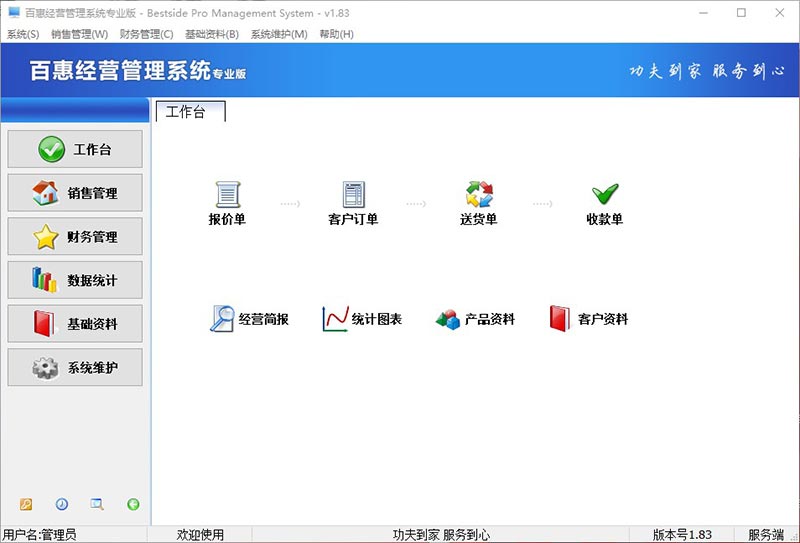Open 统计图表 line chart icon

335,318
